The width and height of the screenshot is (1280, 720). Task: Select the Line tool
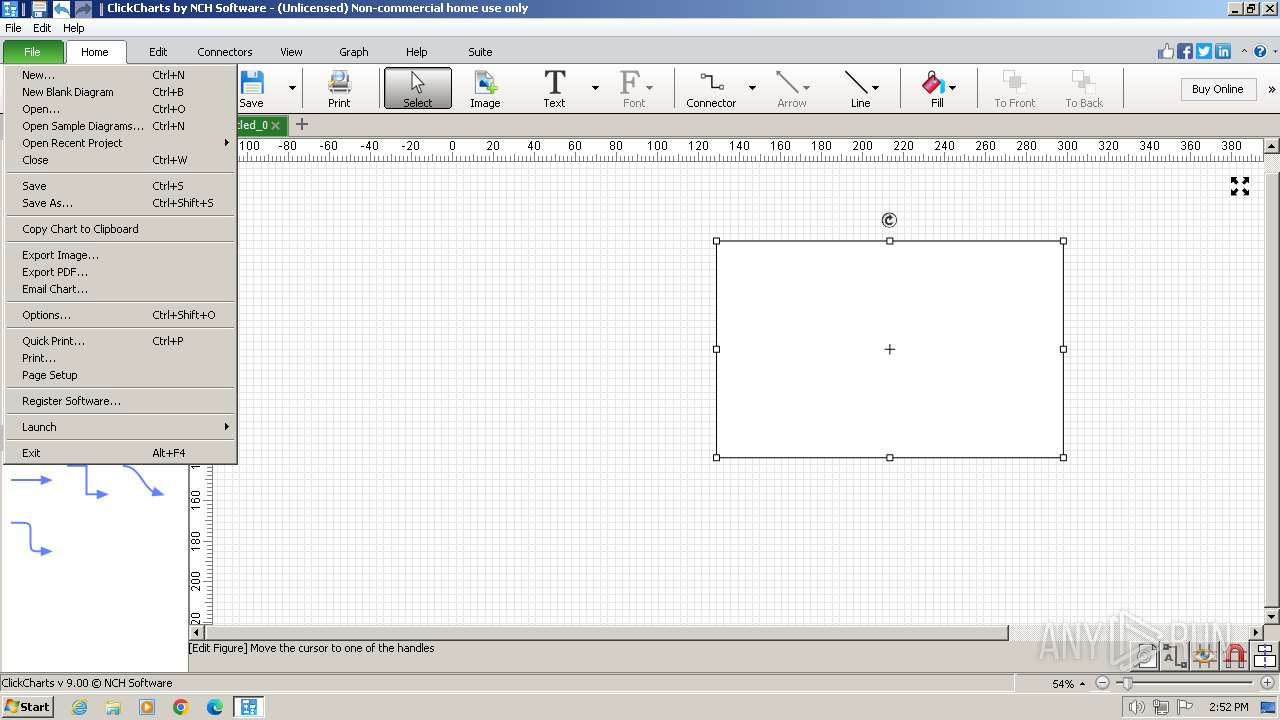point(858,88)
